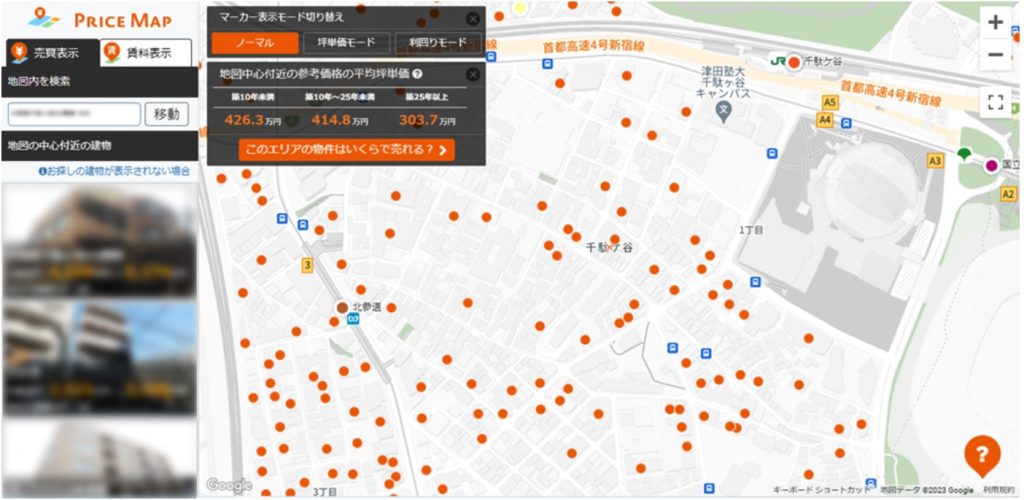Click the green park tree marker
Viewport: 1024px width, 500px height.
pyautogui.click(x=964, y=155)
